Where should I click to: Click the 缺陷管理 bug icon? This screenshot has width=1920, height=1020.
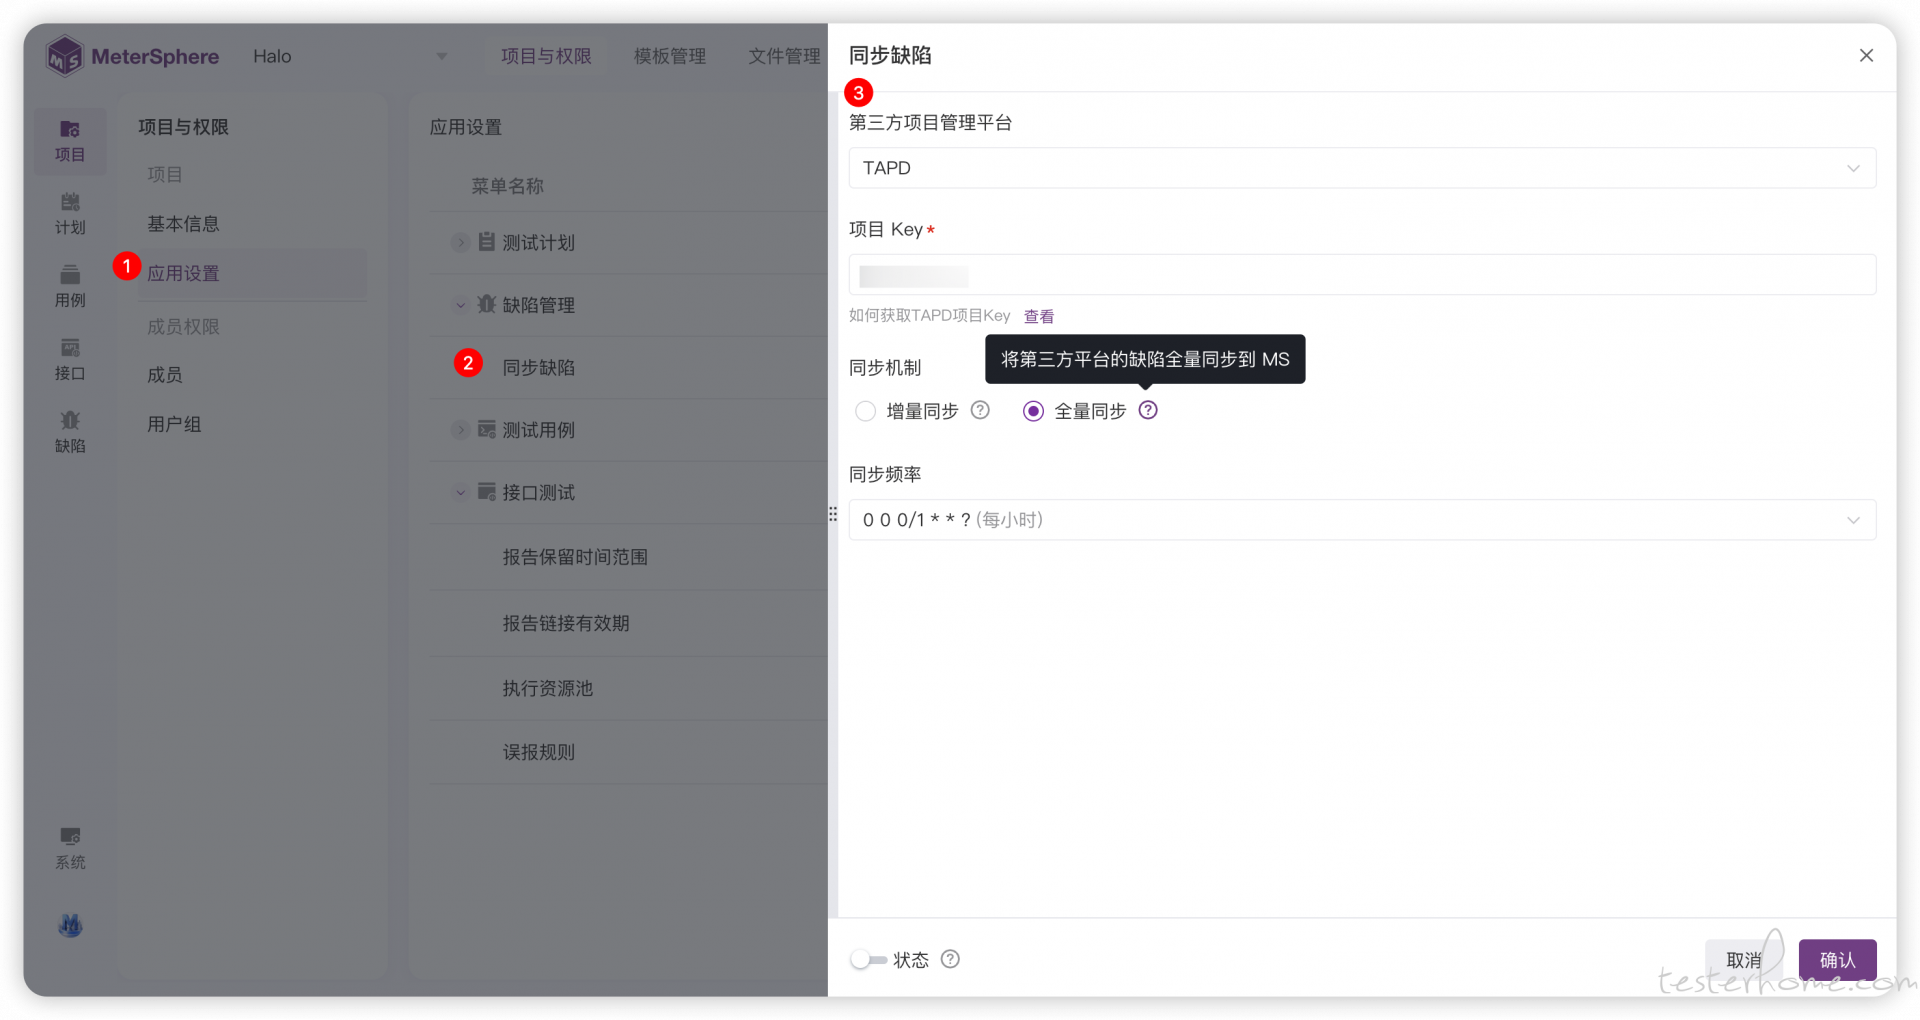pyautogui.click(x=487, y=304)
